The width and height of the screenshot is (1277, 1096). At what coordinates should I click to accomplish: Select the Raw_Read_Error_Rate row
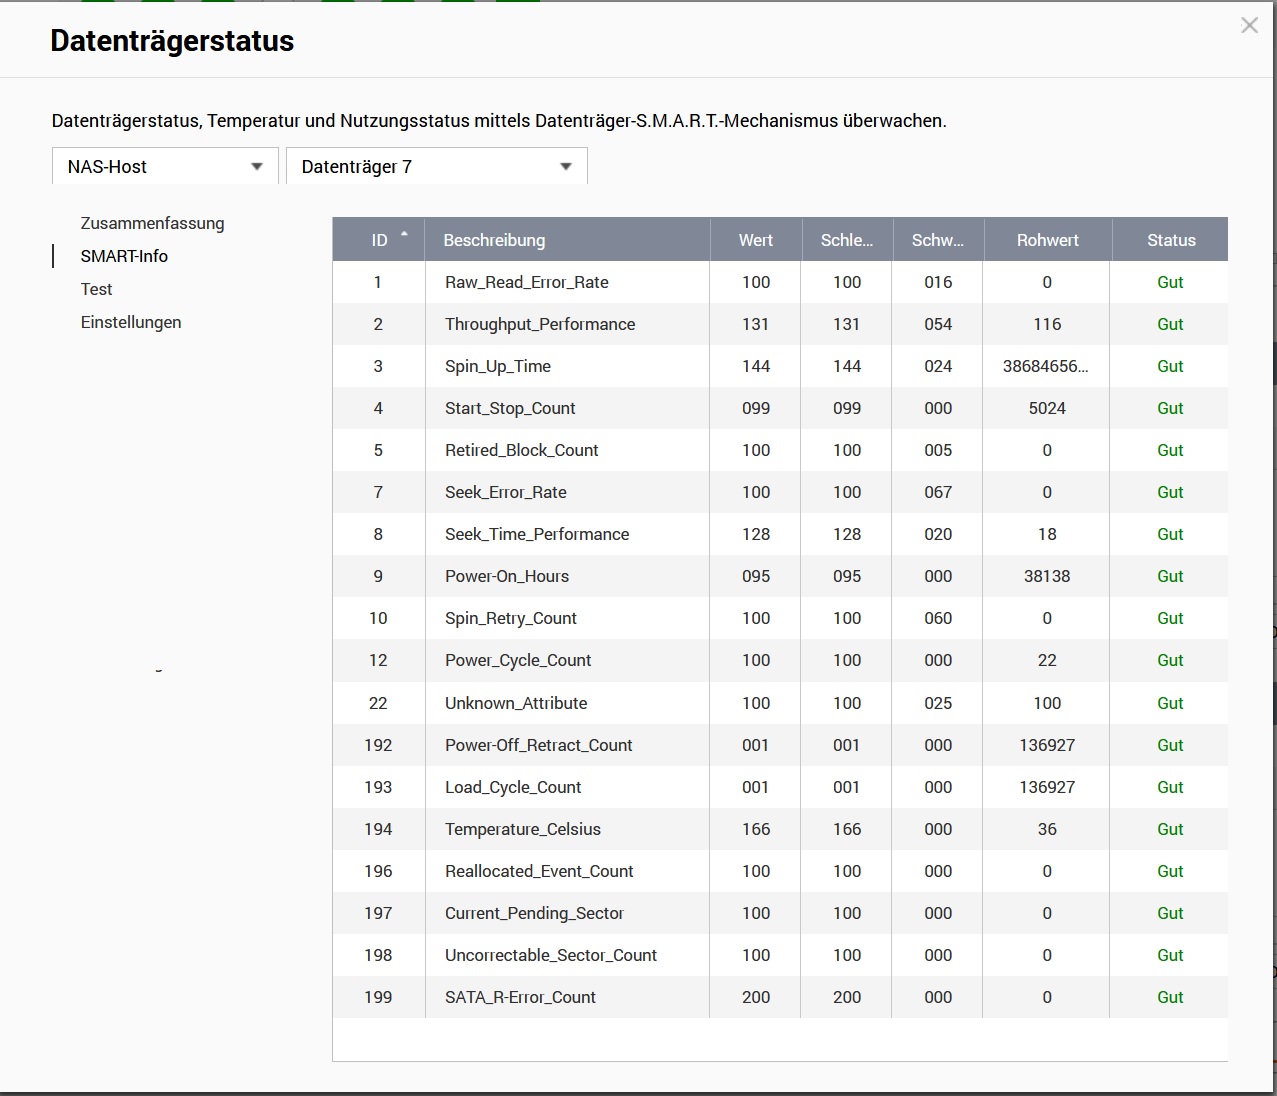(x=780, y=282)
